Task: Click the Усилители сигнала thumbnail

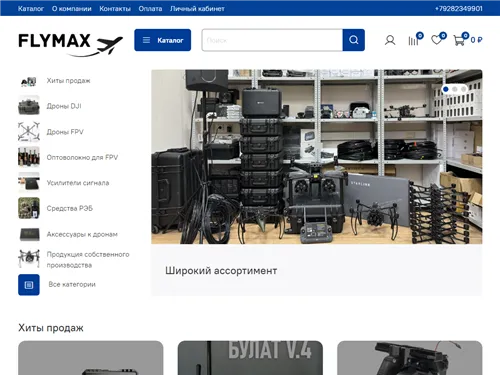Action: [x=29, y=182]
